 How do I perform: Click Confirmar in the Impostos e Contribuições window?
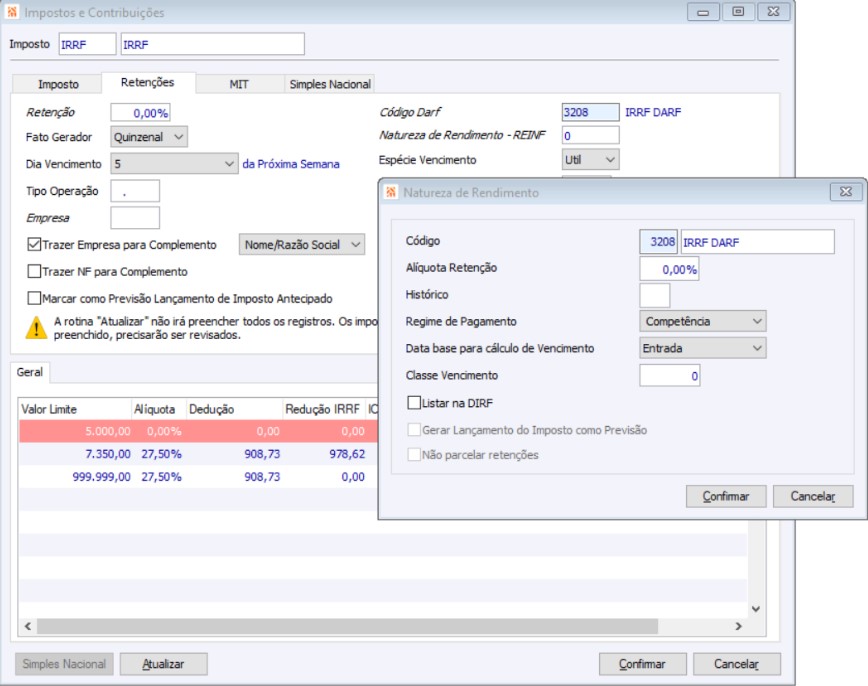(642, 664)
